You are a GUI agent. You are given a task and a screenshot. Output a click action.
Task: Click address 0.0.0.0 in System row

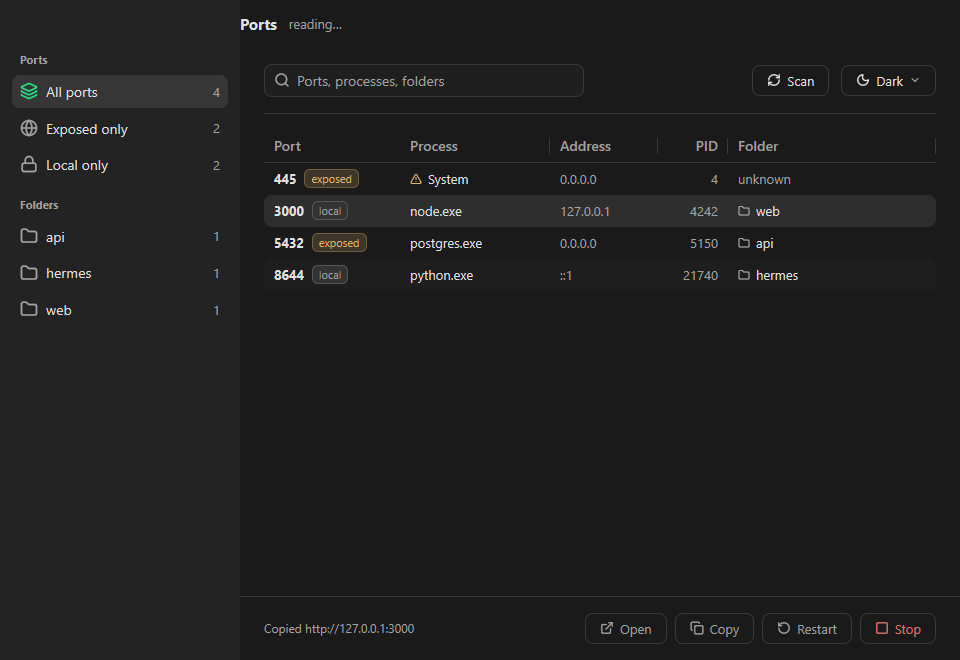coord(578,179)
